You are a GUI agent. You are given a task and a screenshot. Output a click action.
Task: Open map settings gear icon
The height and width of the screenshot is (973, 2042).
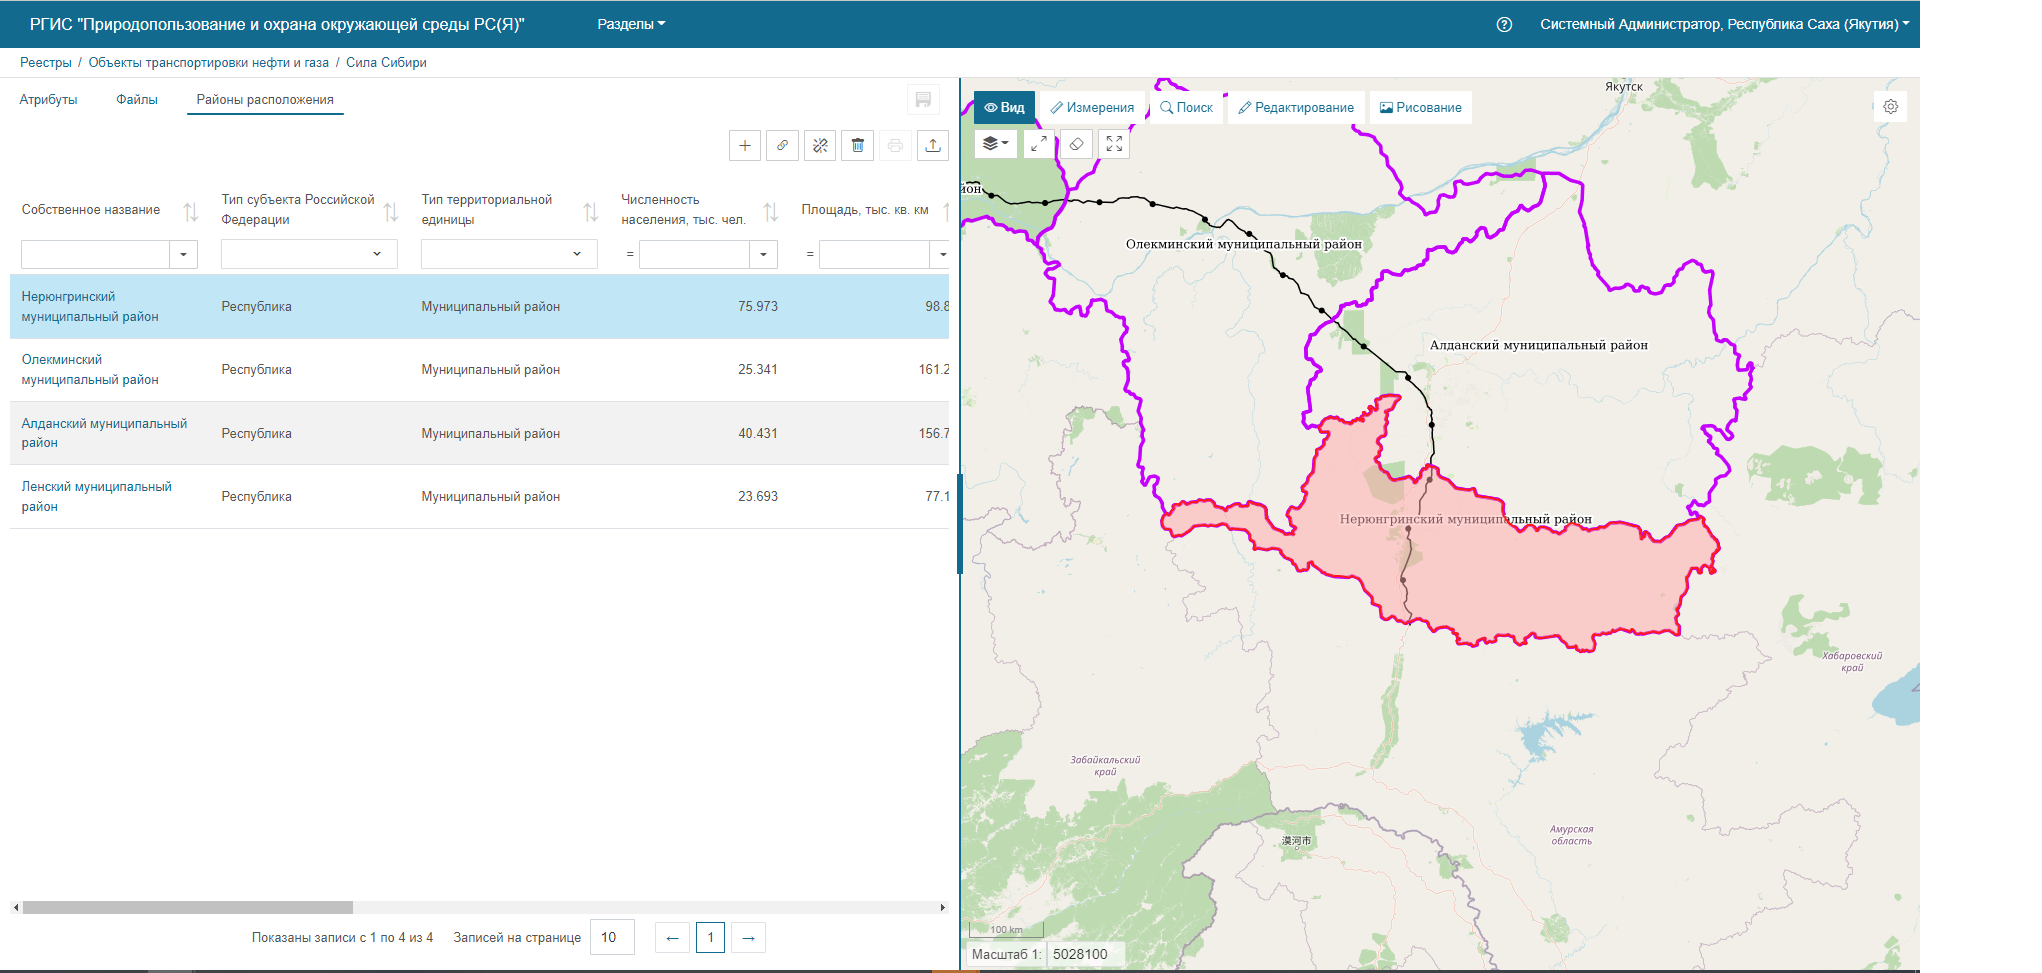click(1890, 107)
